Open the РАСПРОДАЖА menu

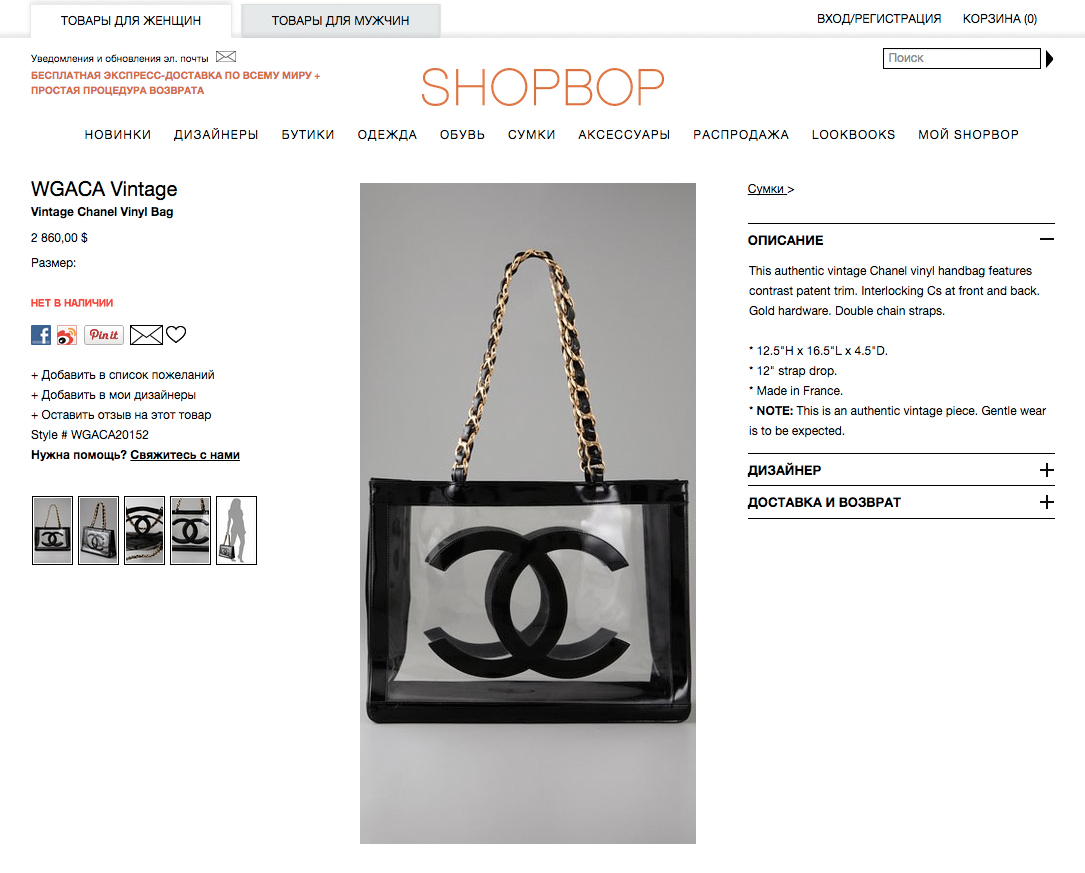click(741, 135)
